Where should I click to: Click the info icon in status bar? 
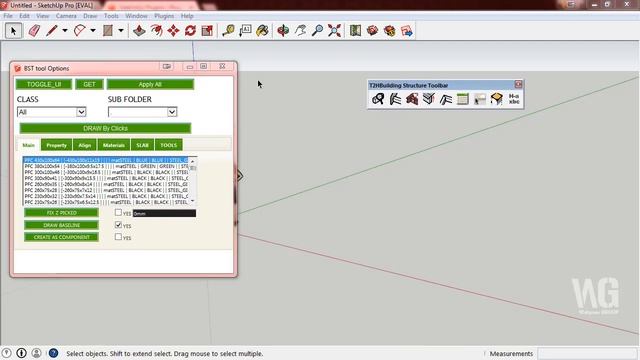tap(21, 353)
